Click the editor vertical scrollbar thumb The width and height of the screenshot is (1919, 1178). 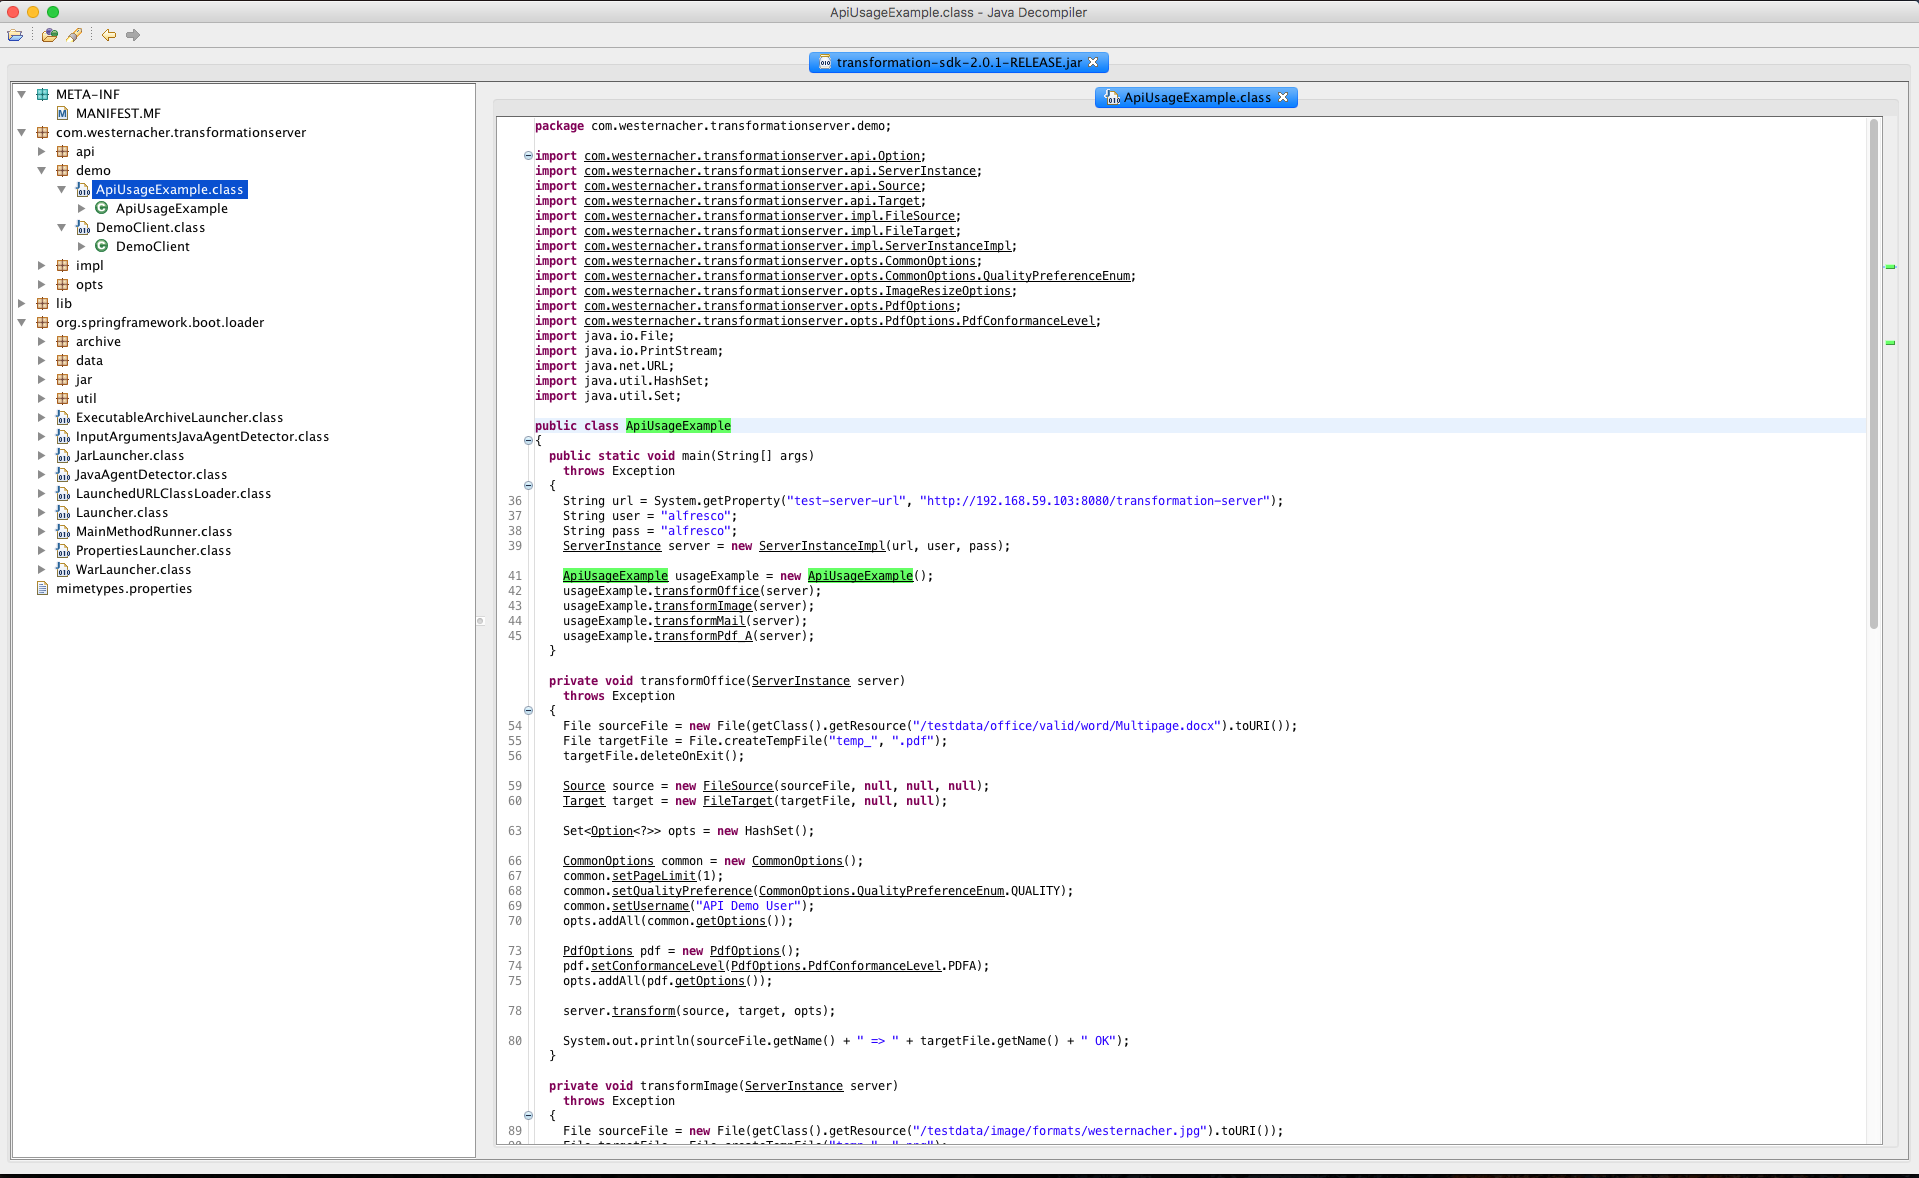[x=1873, y=375]
